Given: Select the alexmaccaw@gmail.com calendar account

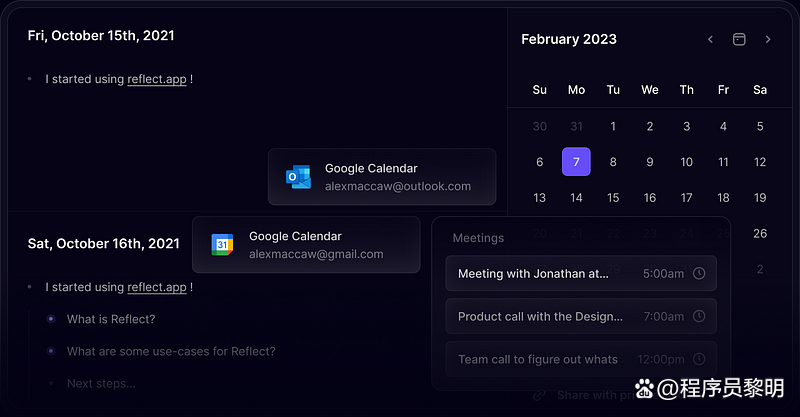Looking at the screenshot, I should (316, 254).
